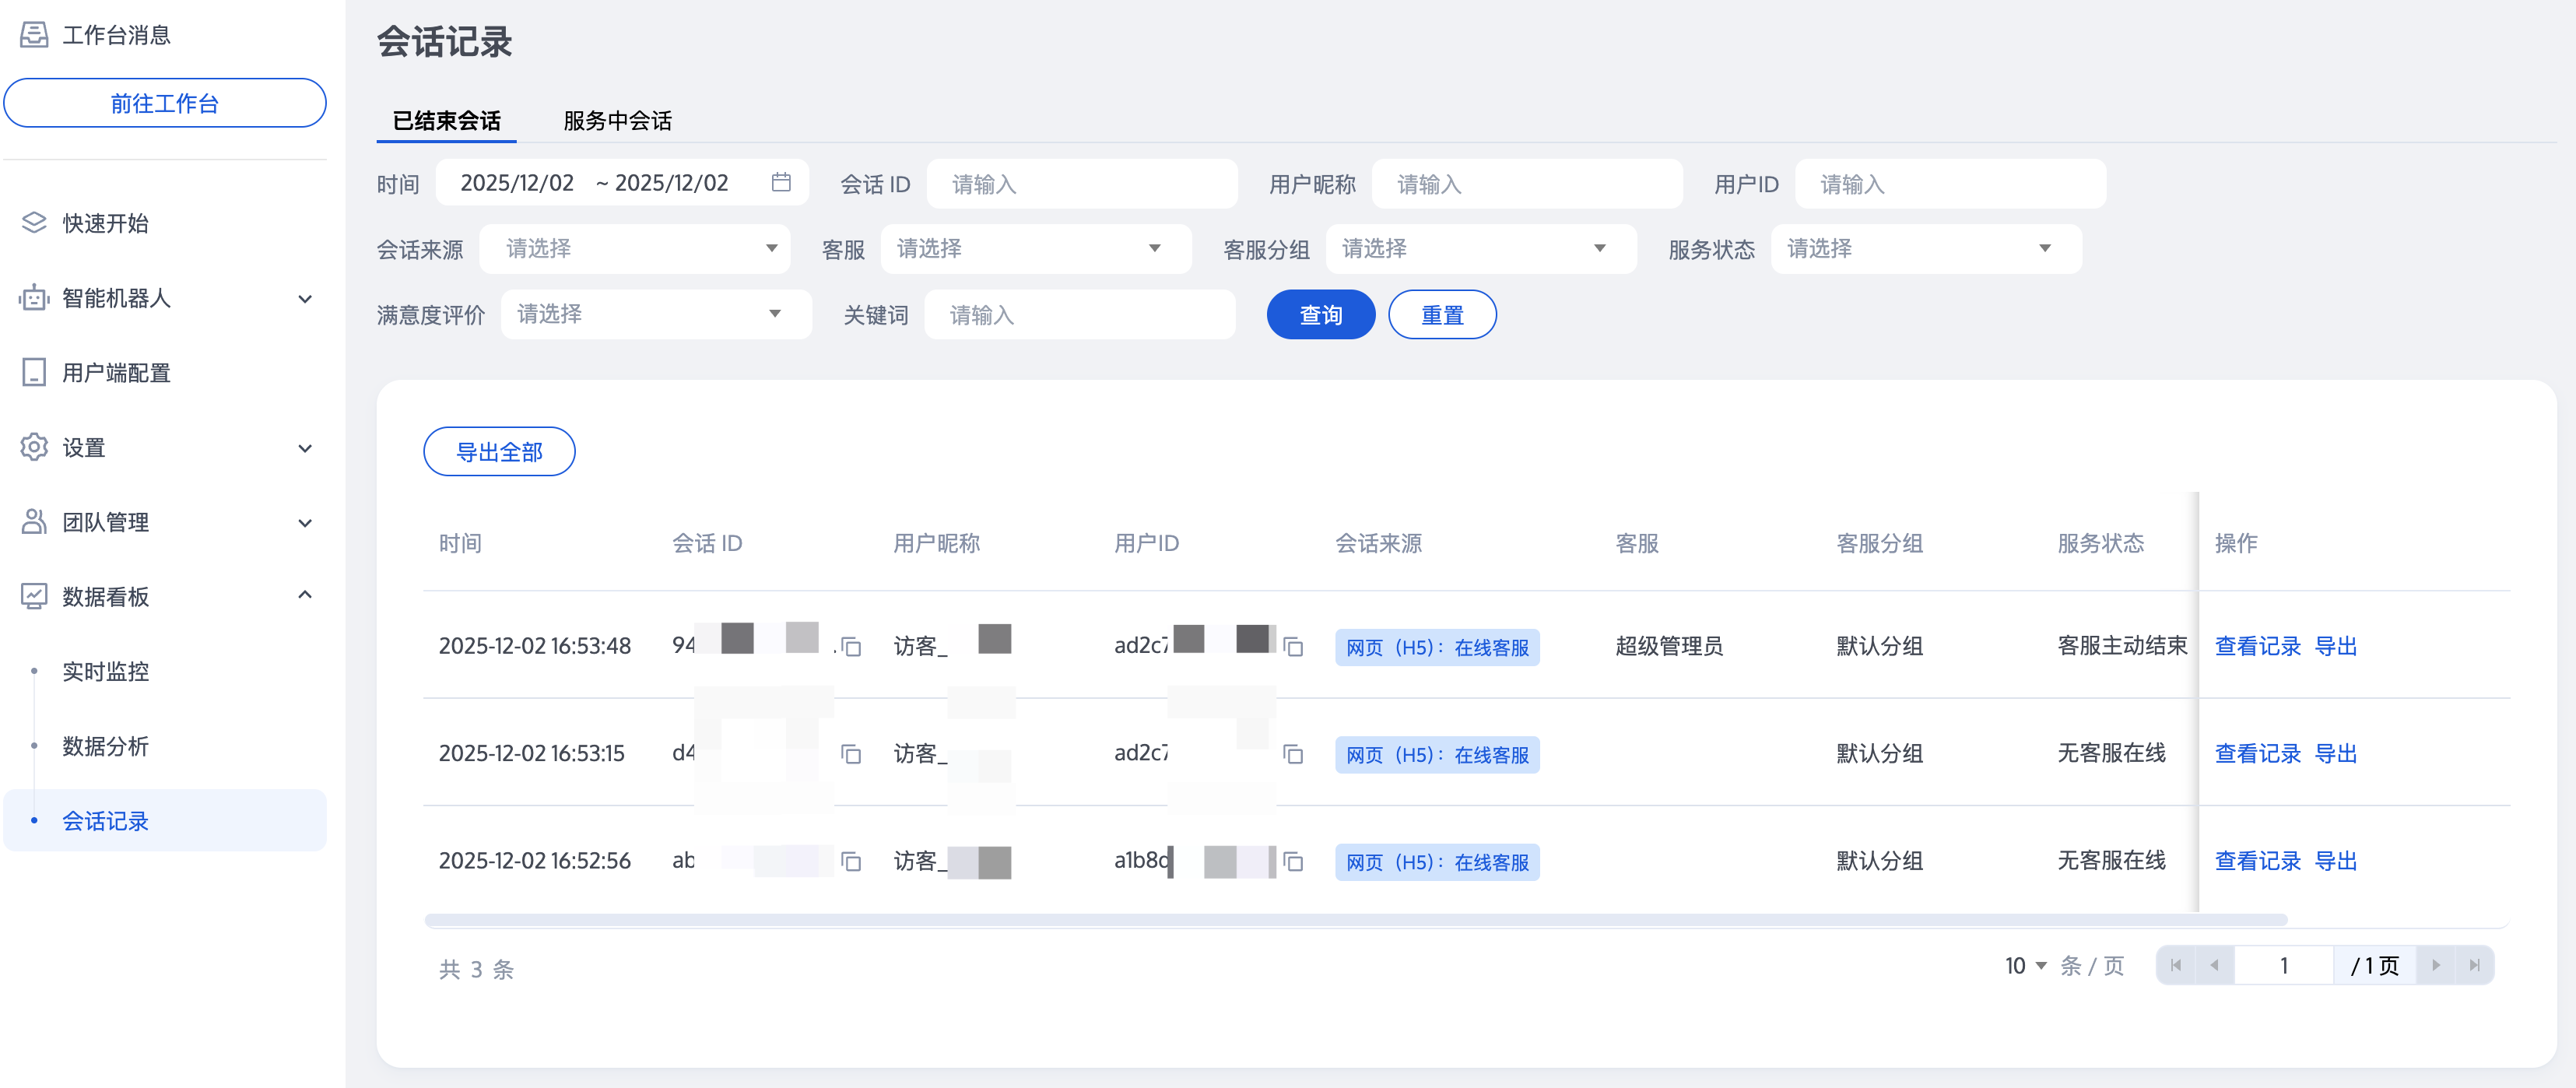2576x1088 pixels.
Task: Click next page arrow in pagination
Action: (2435, 965)
